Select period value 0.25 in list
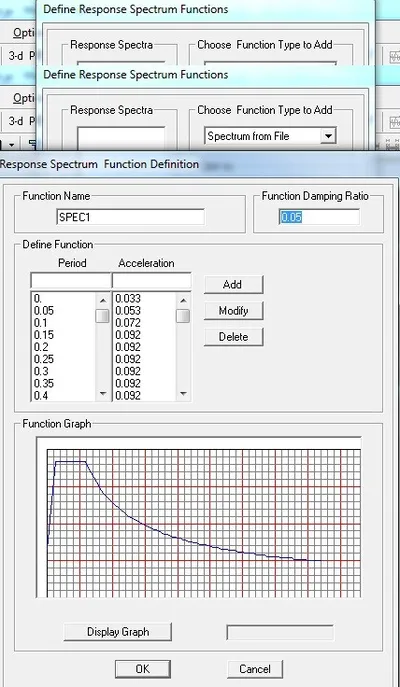Viewport: 400px width, 687px height. click(44, 359)
